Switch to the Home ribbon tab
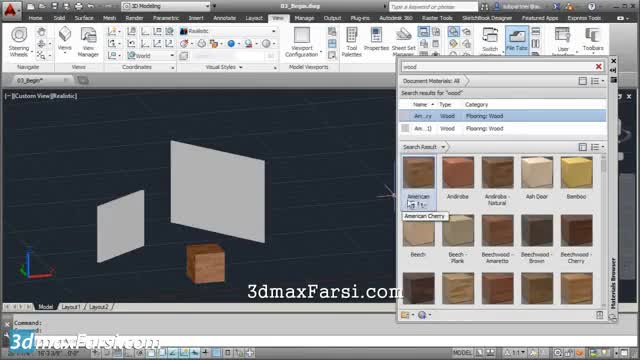 (x=36, y=18)
